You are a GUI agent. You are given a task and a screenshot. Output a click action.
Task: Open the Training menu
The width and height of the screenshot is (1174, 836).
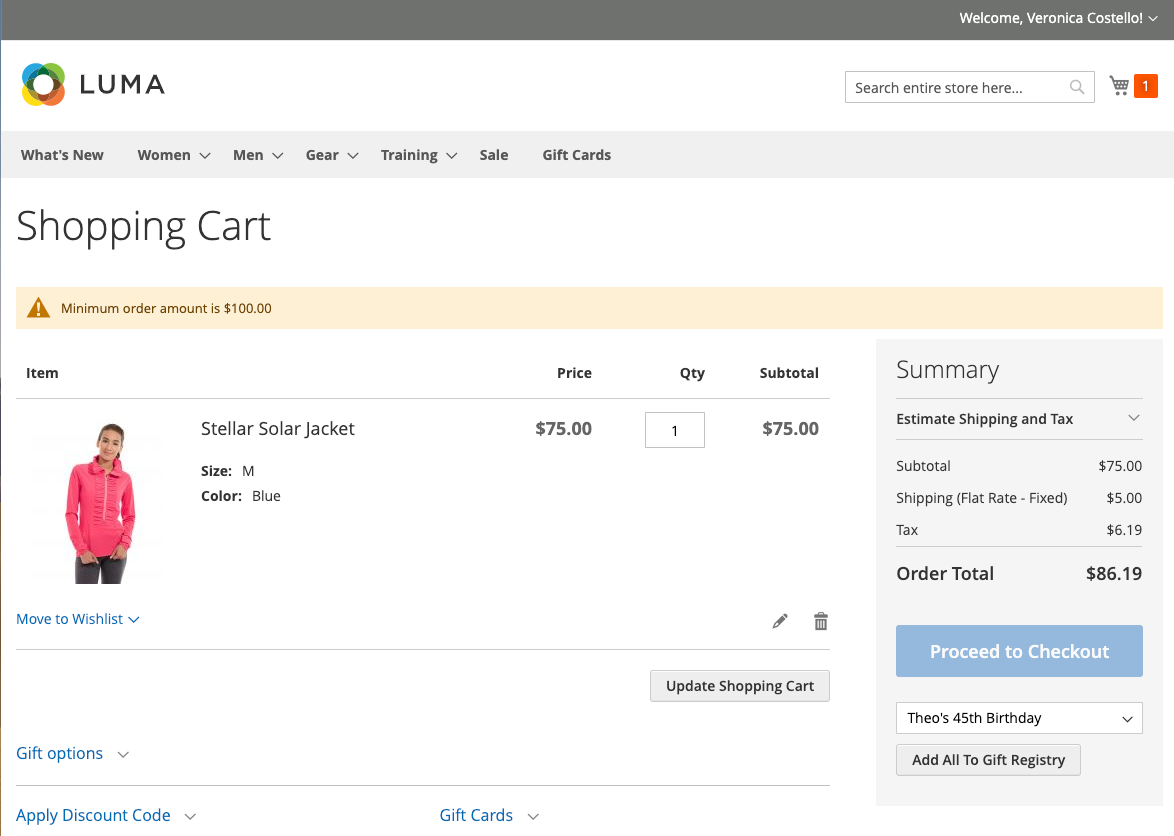[x=419, y=155]
